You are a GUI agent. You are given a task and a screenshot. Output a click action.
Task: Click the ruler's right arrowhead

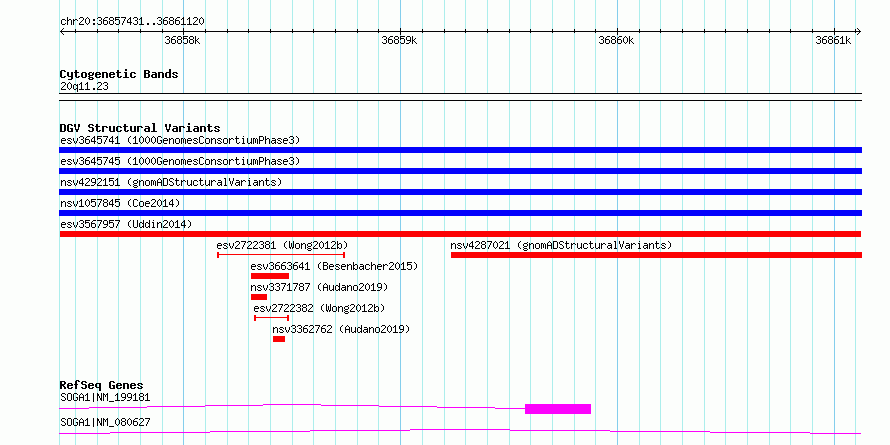click(x=859, y=31)
